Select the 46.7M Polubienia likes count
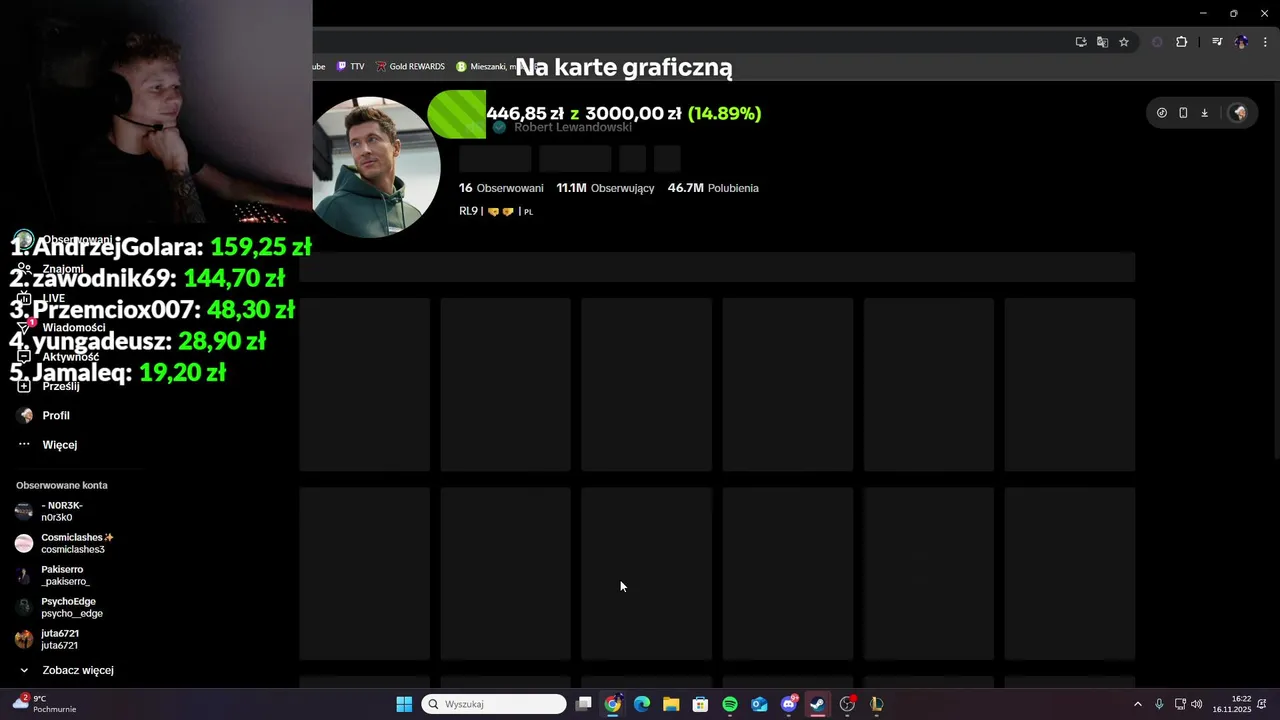1280x720 pixels. point(713,188)
